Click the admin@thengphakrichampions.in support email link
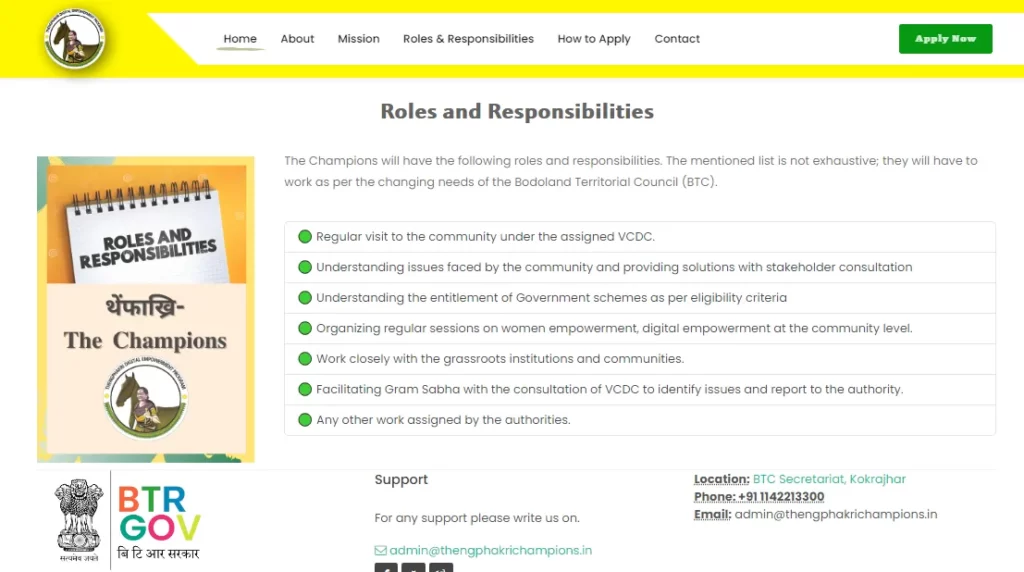 [490, 550]
